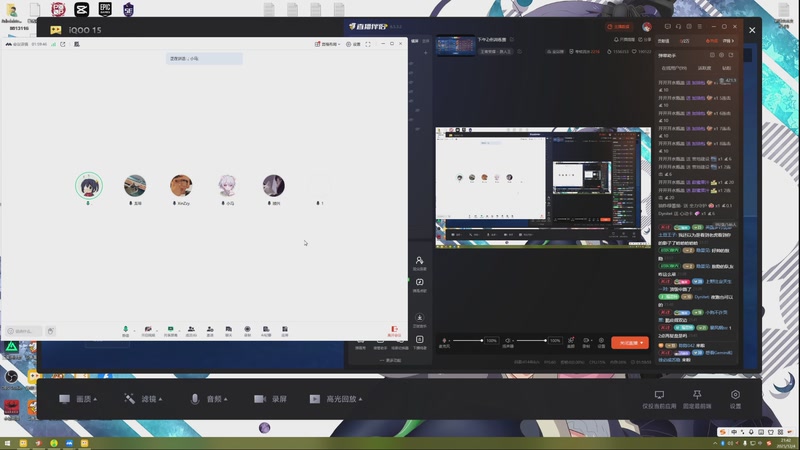
Task: Open the Windows Start menu
Action: [x=7, y=443]
